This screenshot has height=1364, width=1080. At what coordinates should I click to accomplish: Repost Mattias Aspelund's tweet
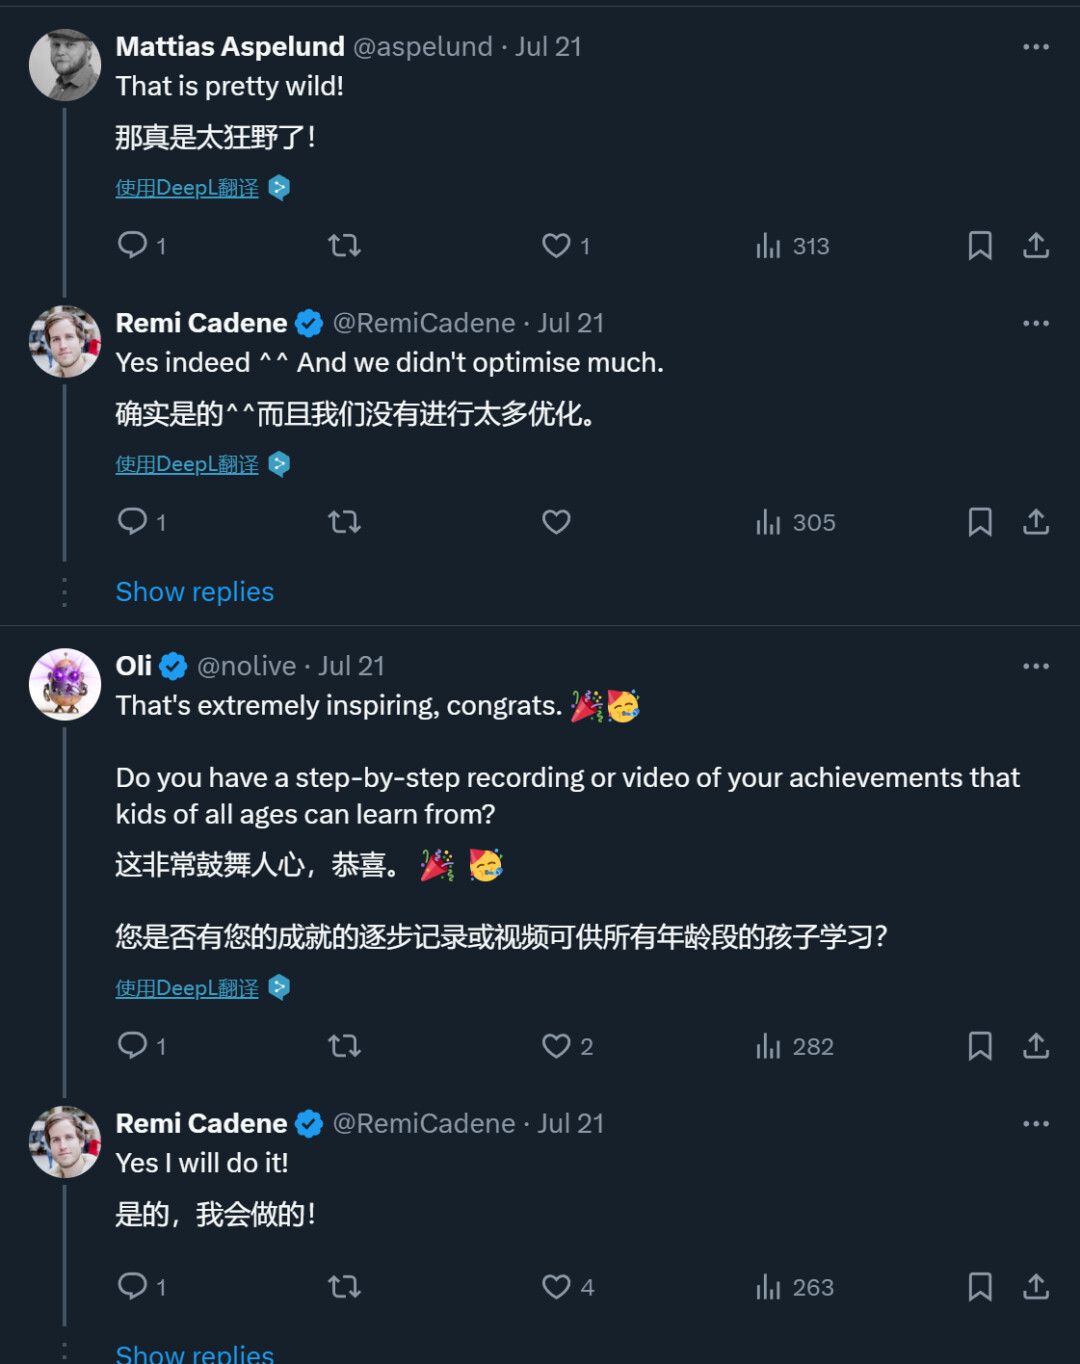tap(344, 245)
